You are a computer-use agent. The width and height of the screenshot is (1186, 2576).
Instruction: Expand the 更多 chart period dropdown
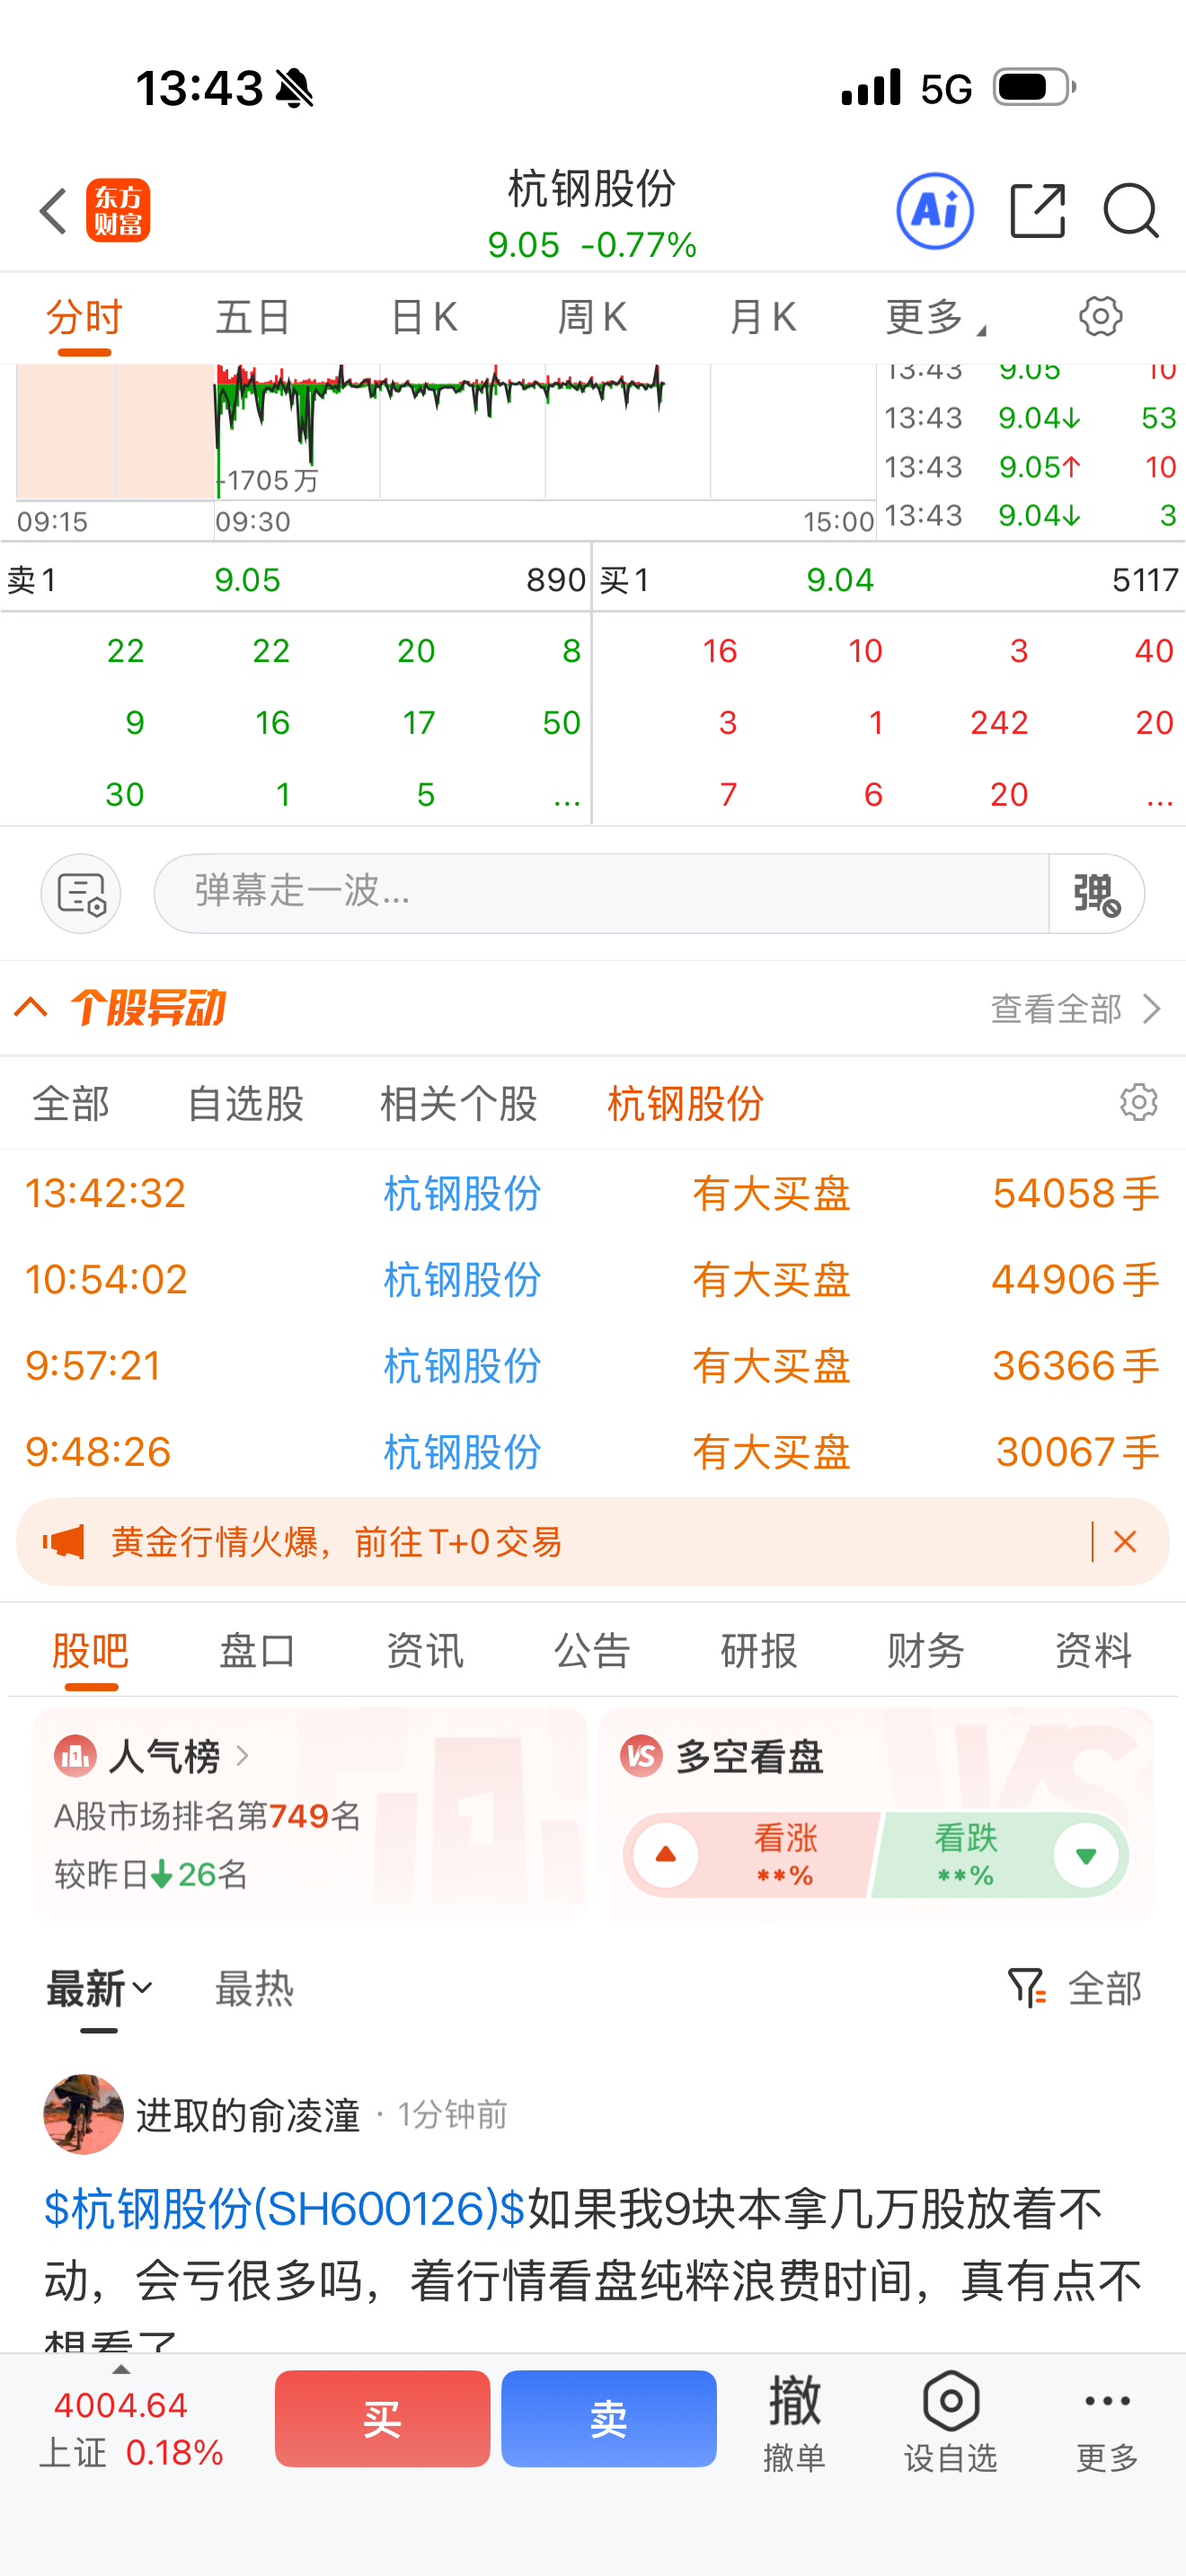[x=934, y=318]
